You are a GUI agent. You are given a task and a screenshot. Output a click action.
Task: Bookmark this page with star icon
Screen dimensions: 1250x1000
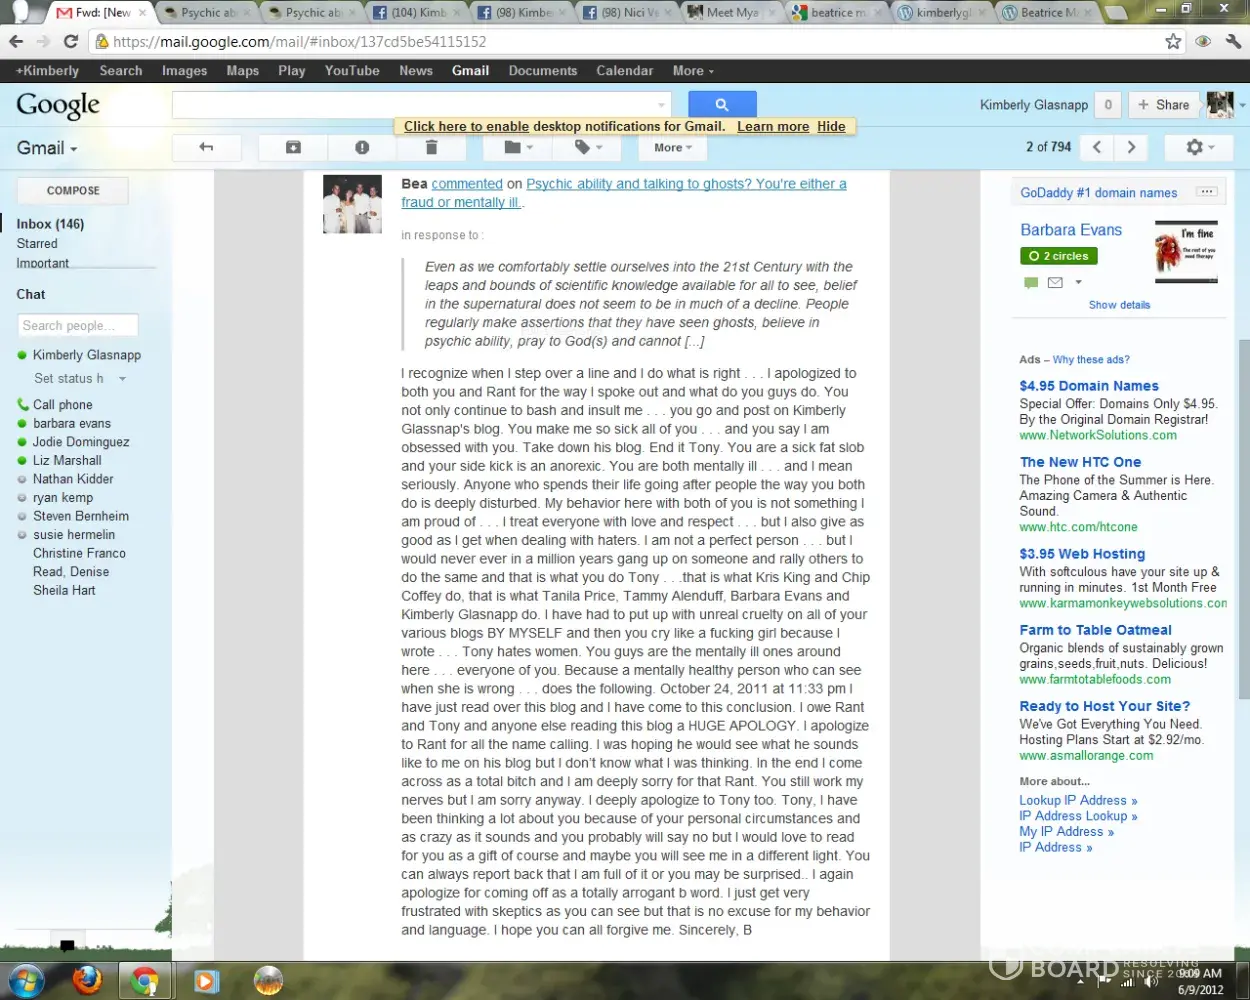pyautogui.click(x=1173, y=42)
